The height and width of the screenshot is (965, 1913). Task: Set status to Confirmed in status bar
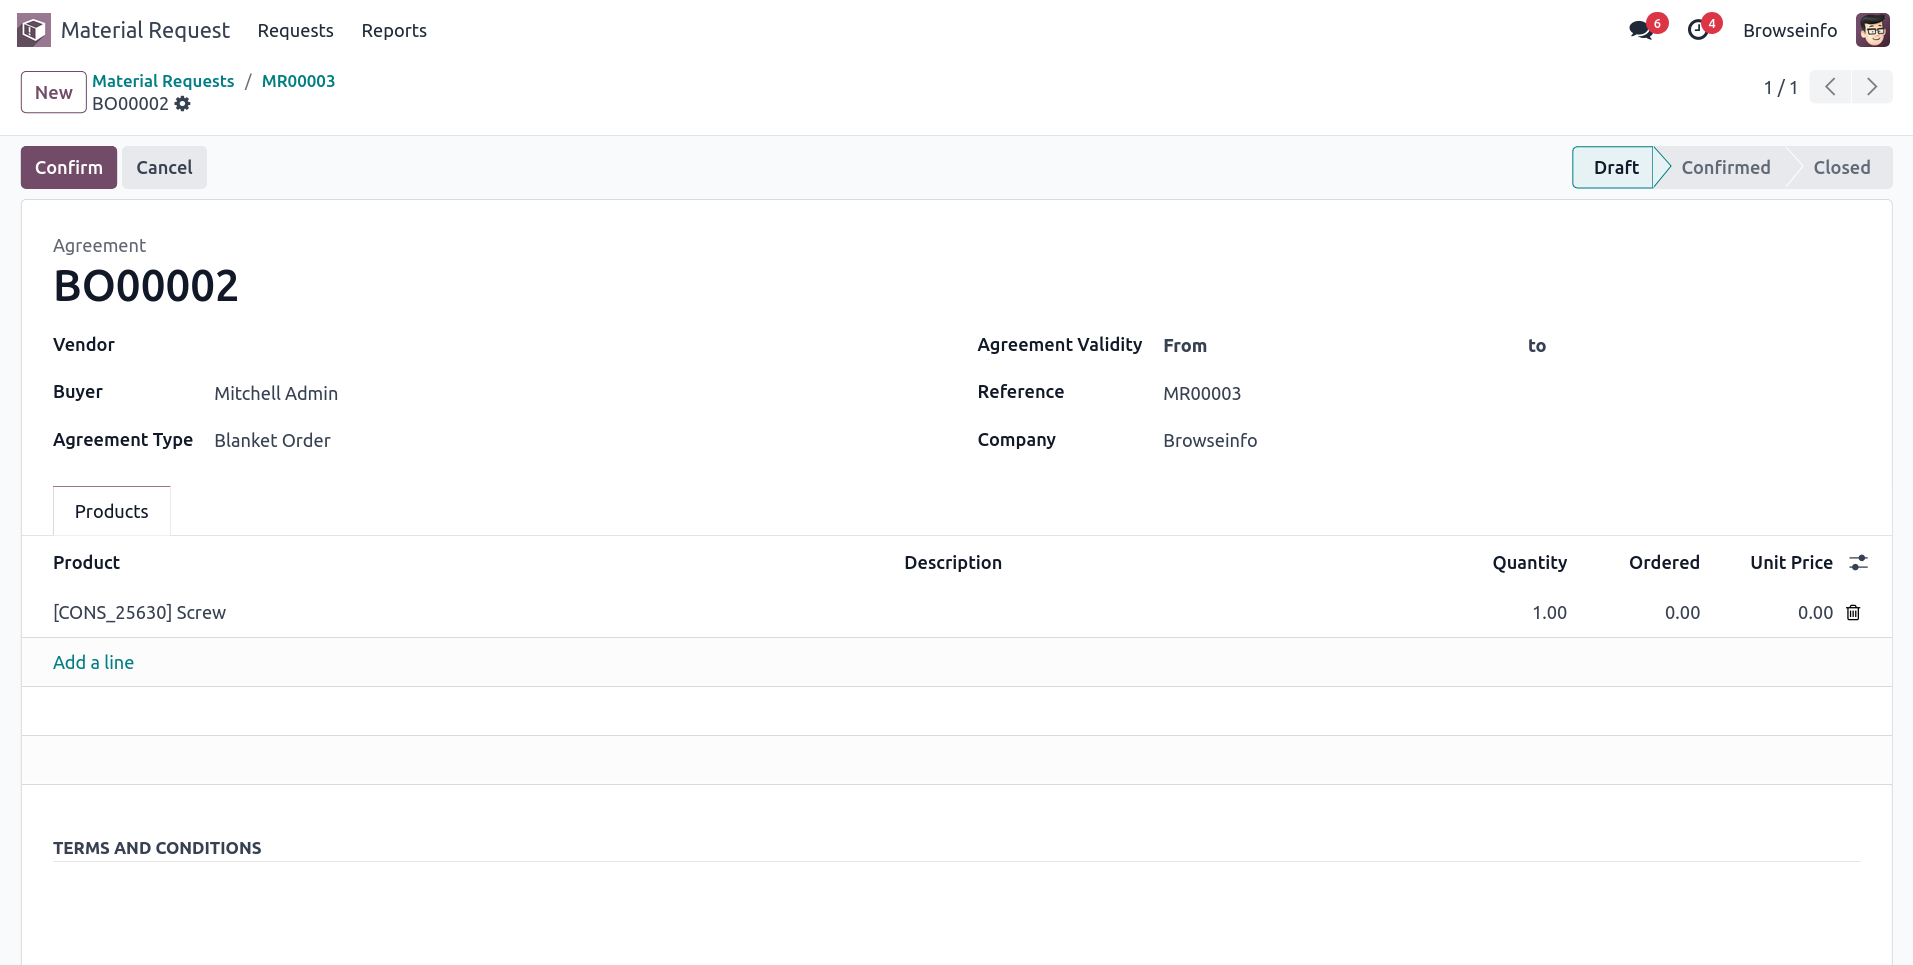[x=1725, y=168]
